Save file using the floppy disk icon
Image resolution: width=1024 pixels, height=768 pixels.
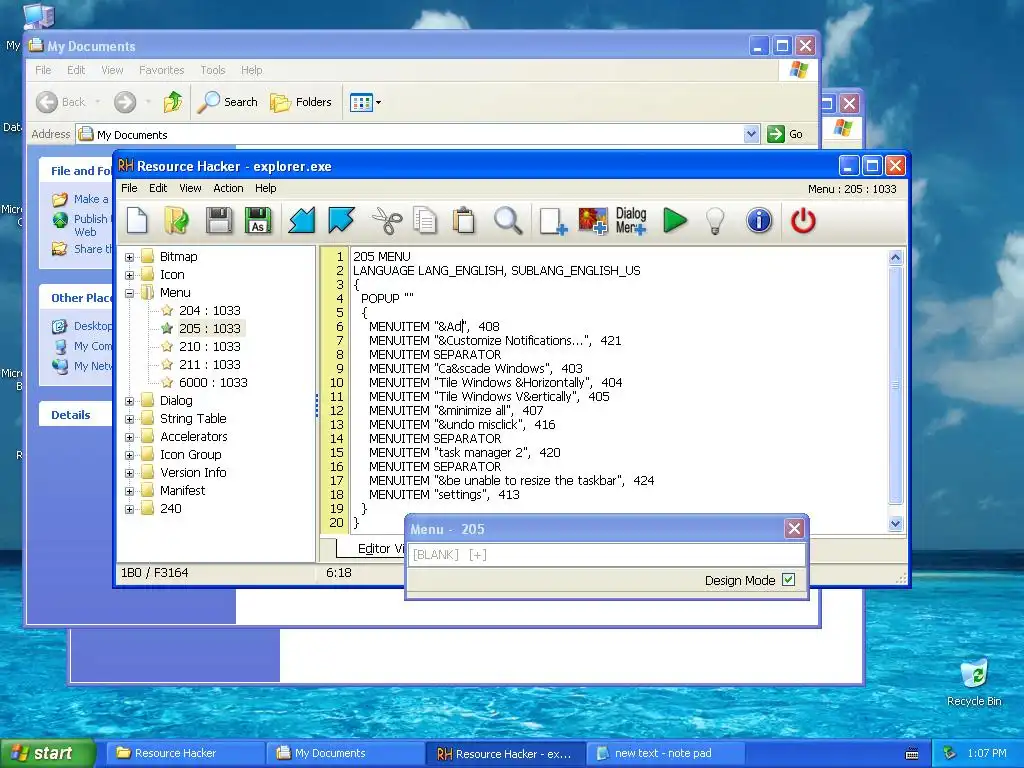(x=218, y=221)
